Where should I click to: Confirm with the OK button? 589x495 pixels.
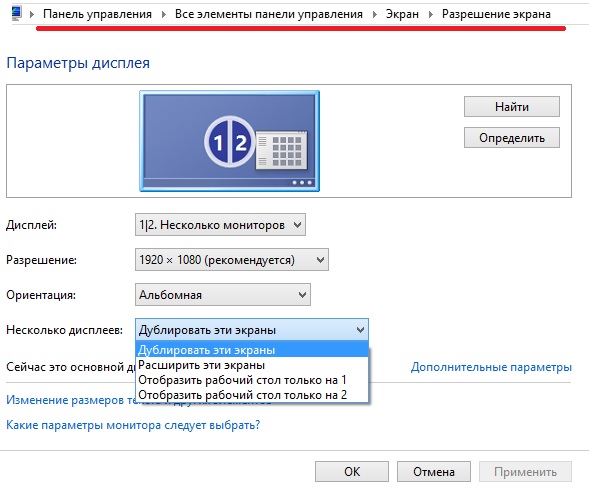pyautogui.click(x=352, y=472)
